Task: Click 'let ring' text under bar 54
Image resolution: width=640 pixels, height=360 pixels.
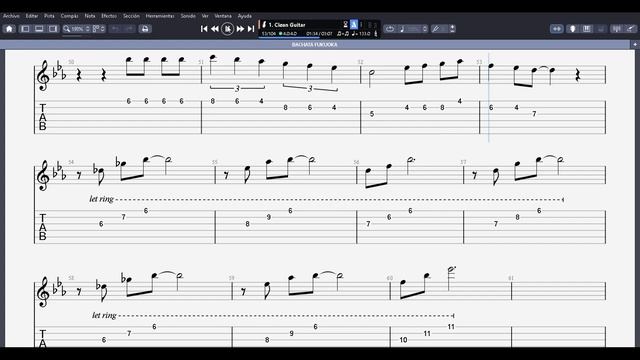Action: tap(102, 199)
